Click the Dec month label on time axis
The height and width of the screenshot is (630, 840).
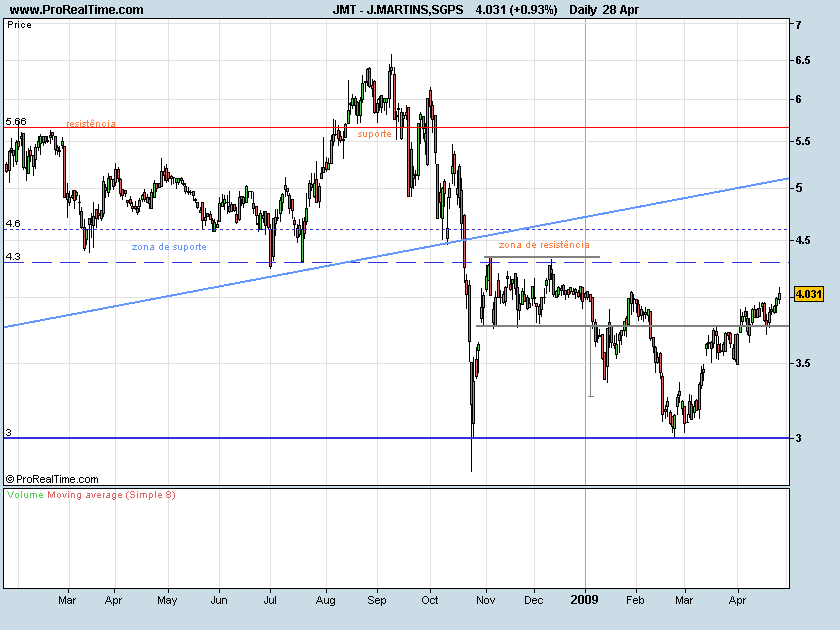(x=534, y=600)
